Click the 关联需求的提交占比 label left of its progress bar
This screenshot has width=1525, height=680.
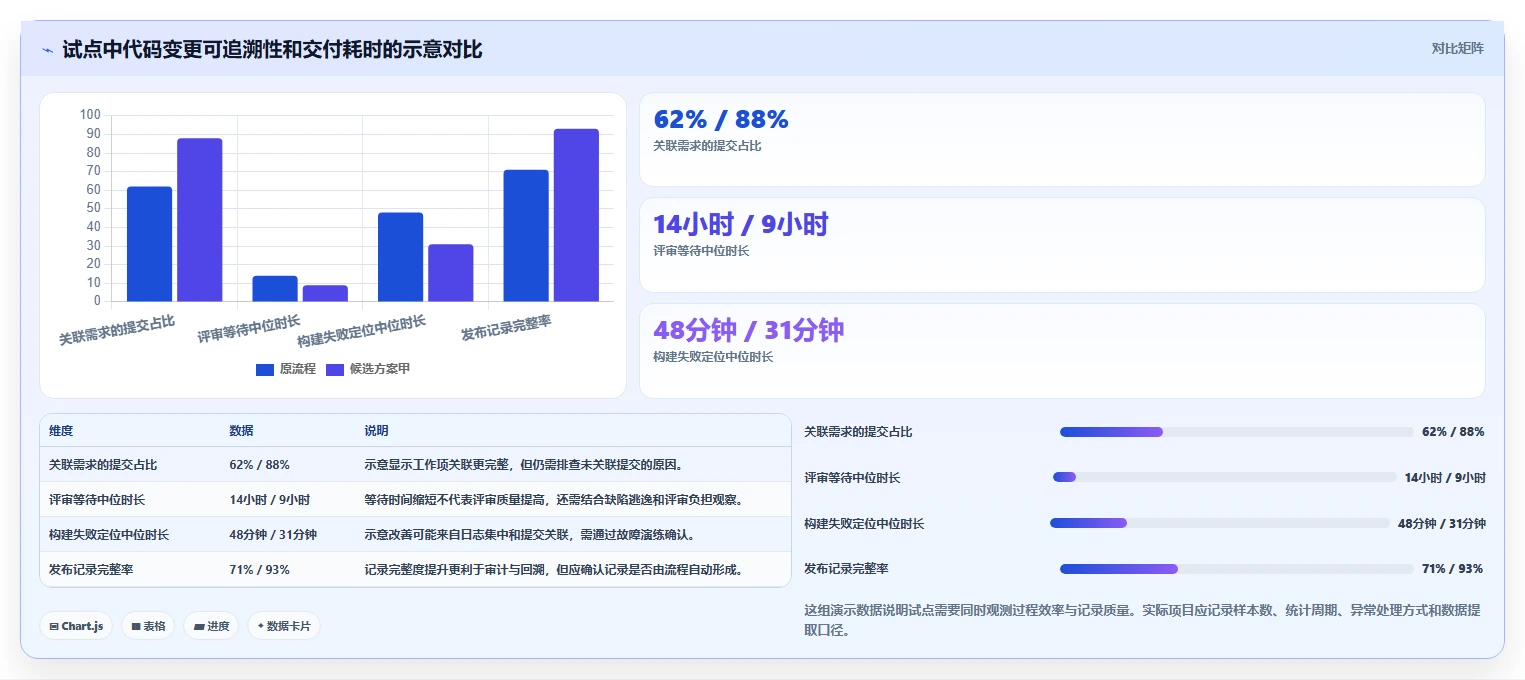[x=858, y=432]
